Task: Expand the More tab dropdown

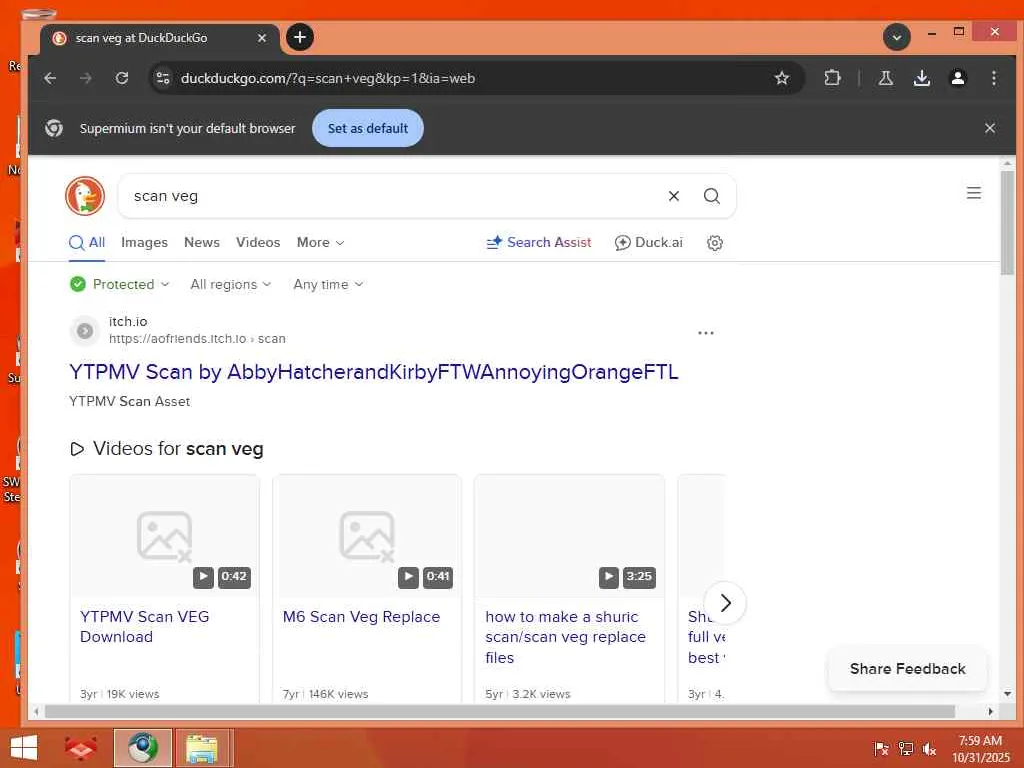Action: coord(320,242)
